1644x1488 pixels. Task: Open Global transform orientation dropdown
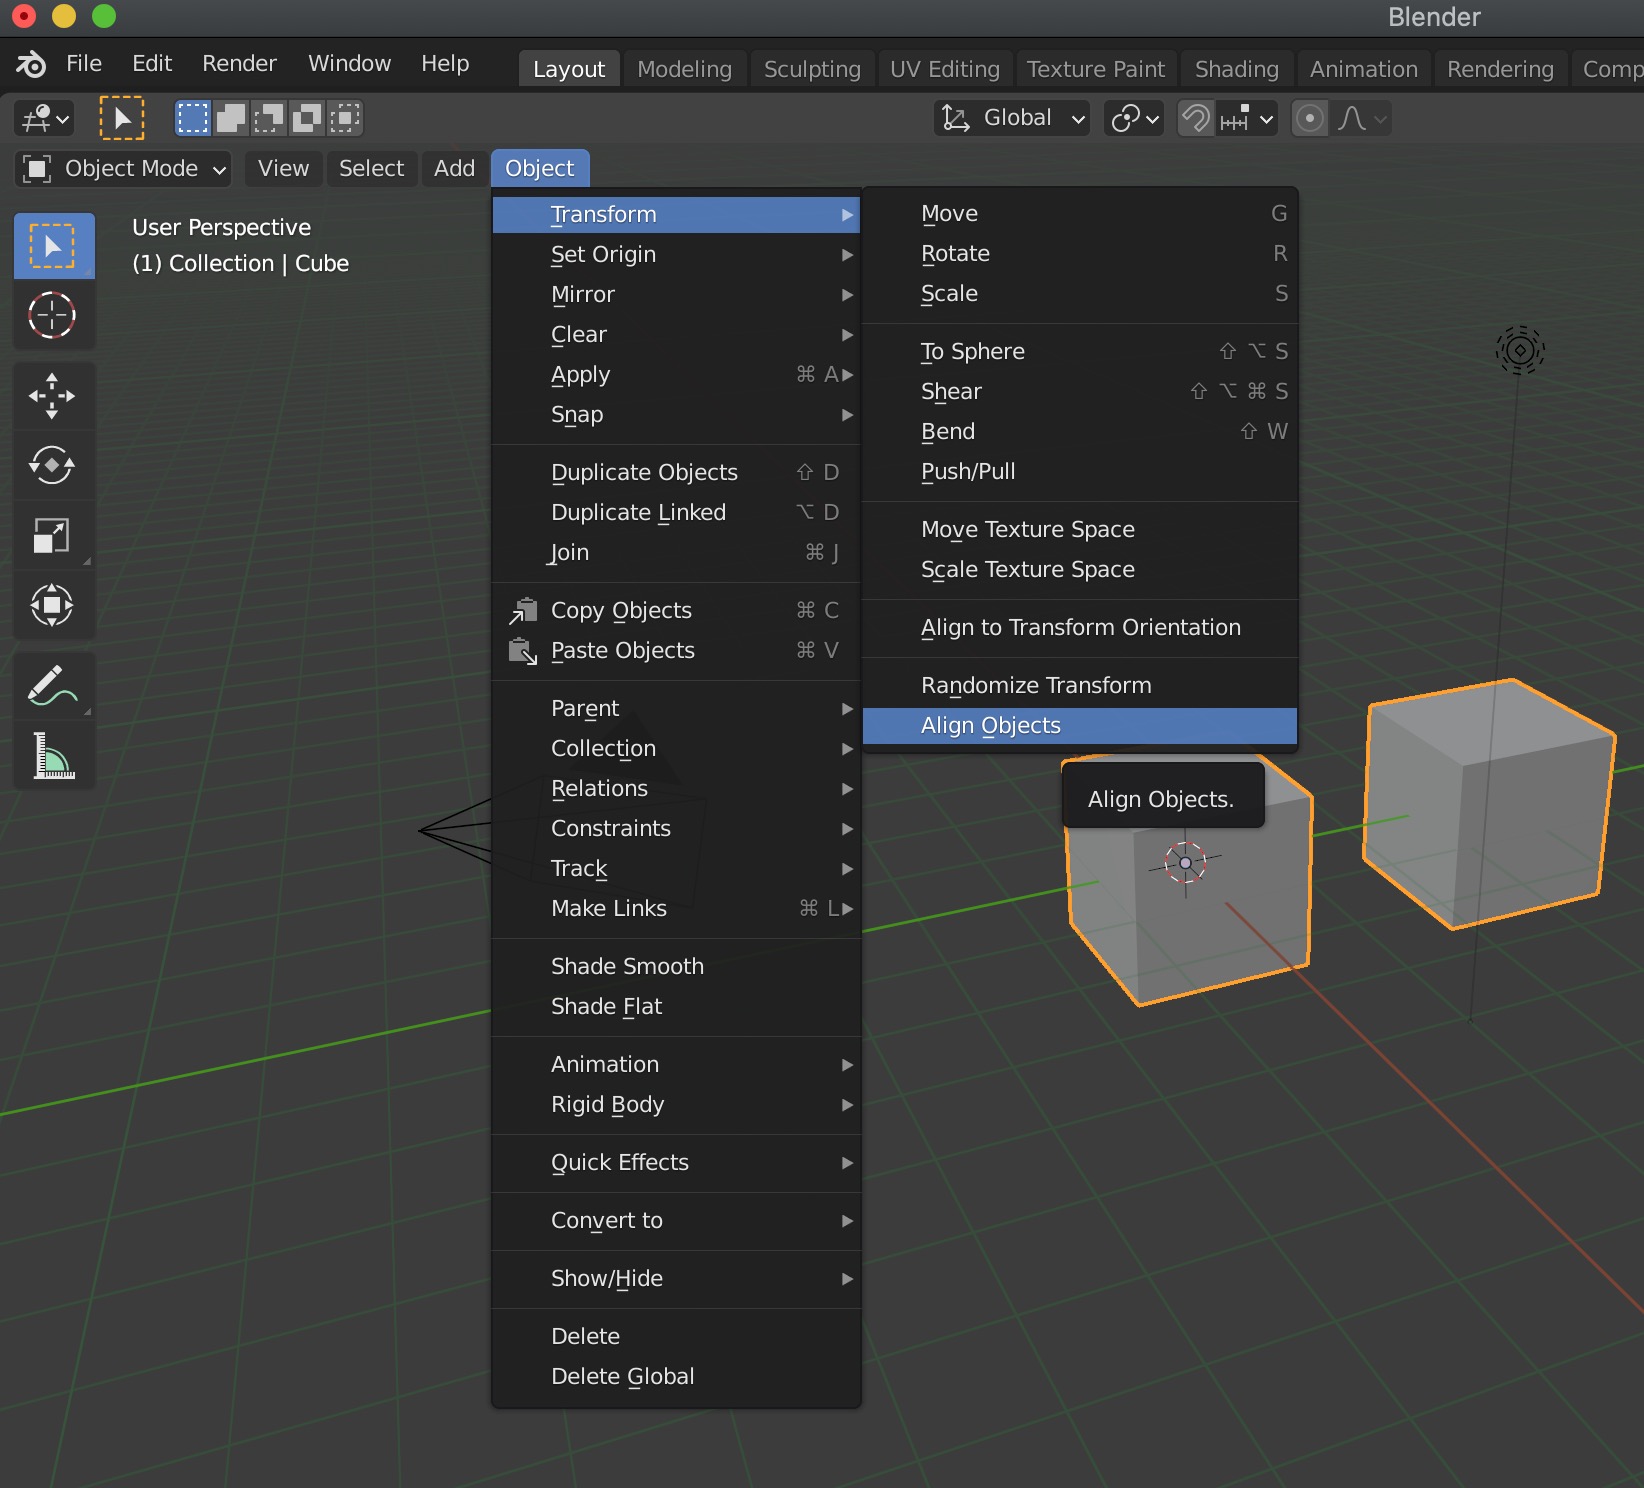[x=1012, y=118]
